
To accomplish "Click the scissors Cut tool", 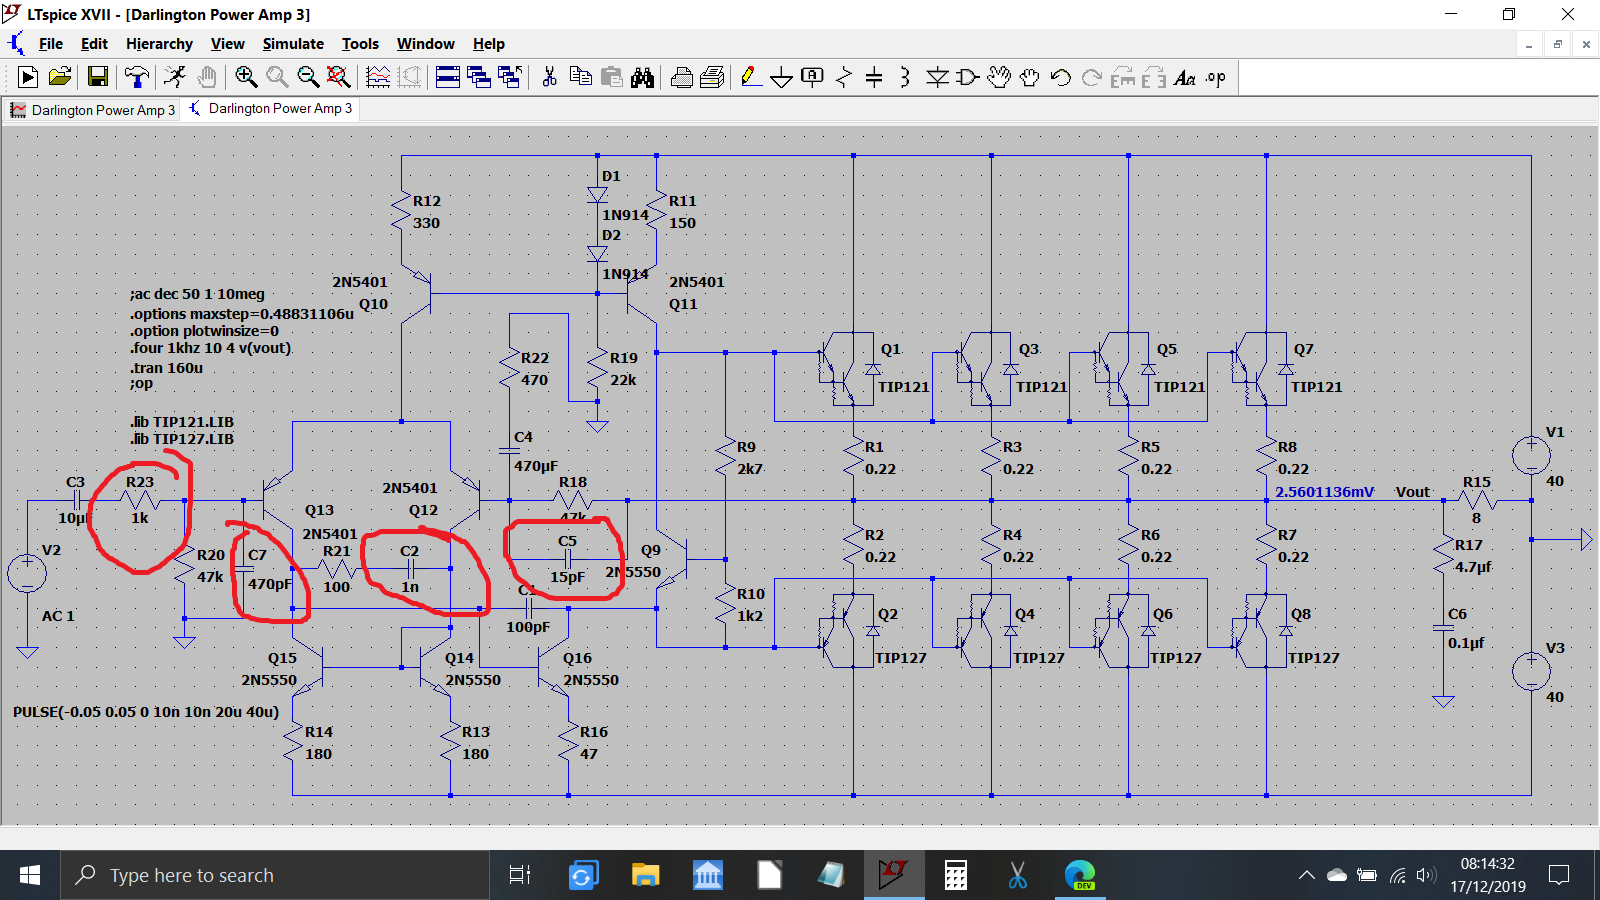I will click(x=549, y=77).
